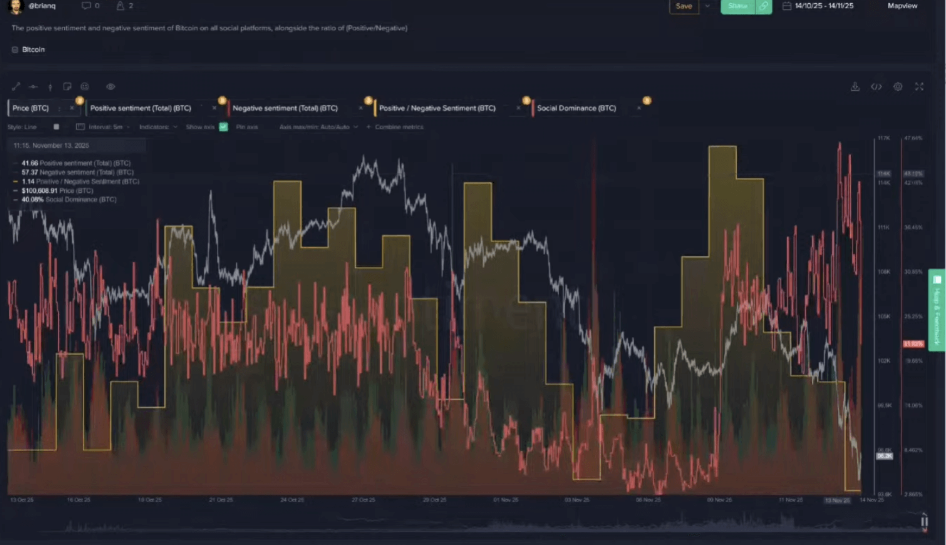Open chart settings gear icon
946x545 pixels.
point(898,87)
